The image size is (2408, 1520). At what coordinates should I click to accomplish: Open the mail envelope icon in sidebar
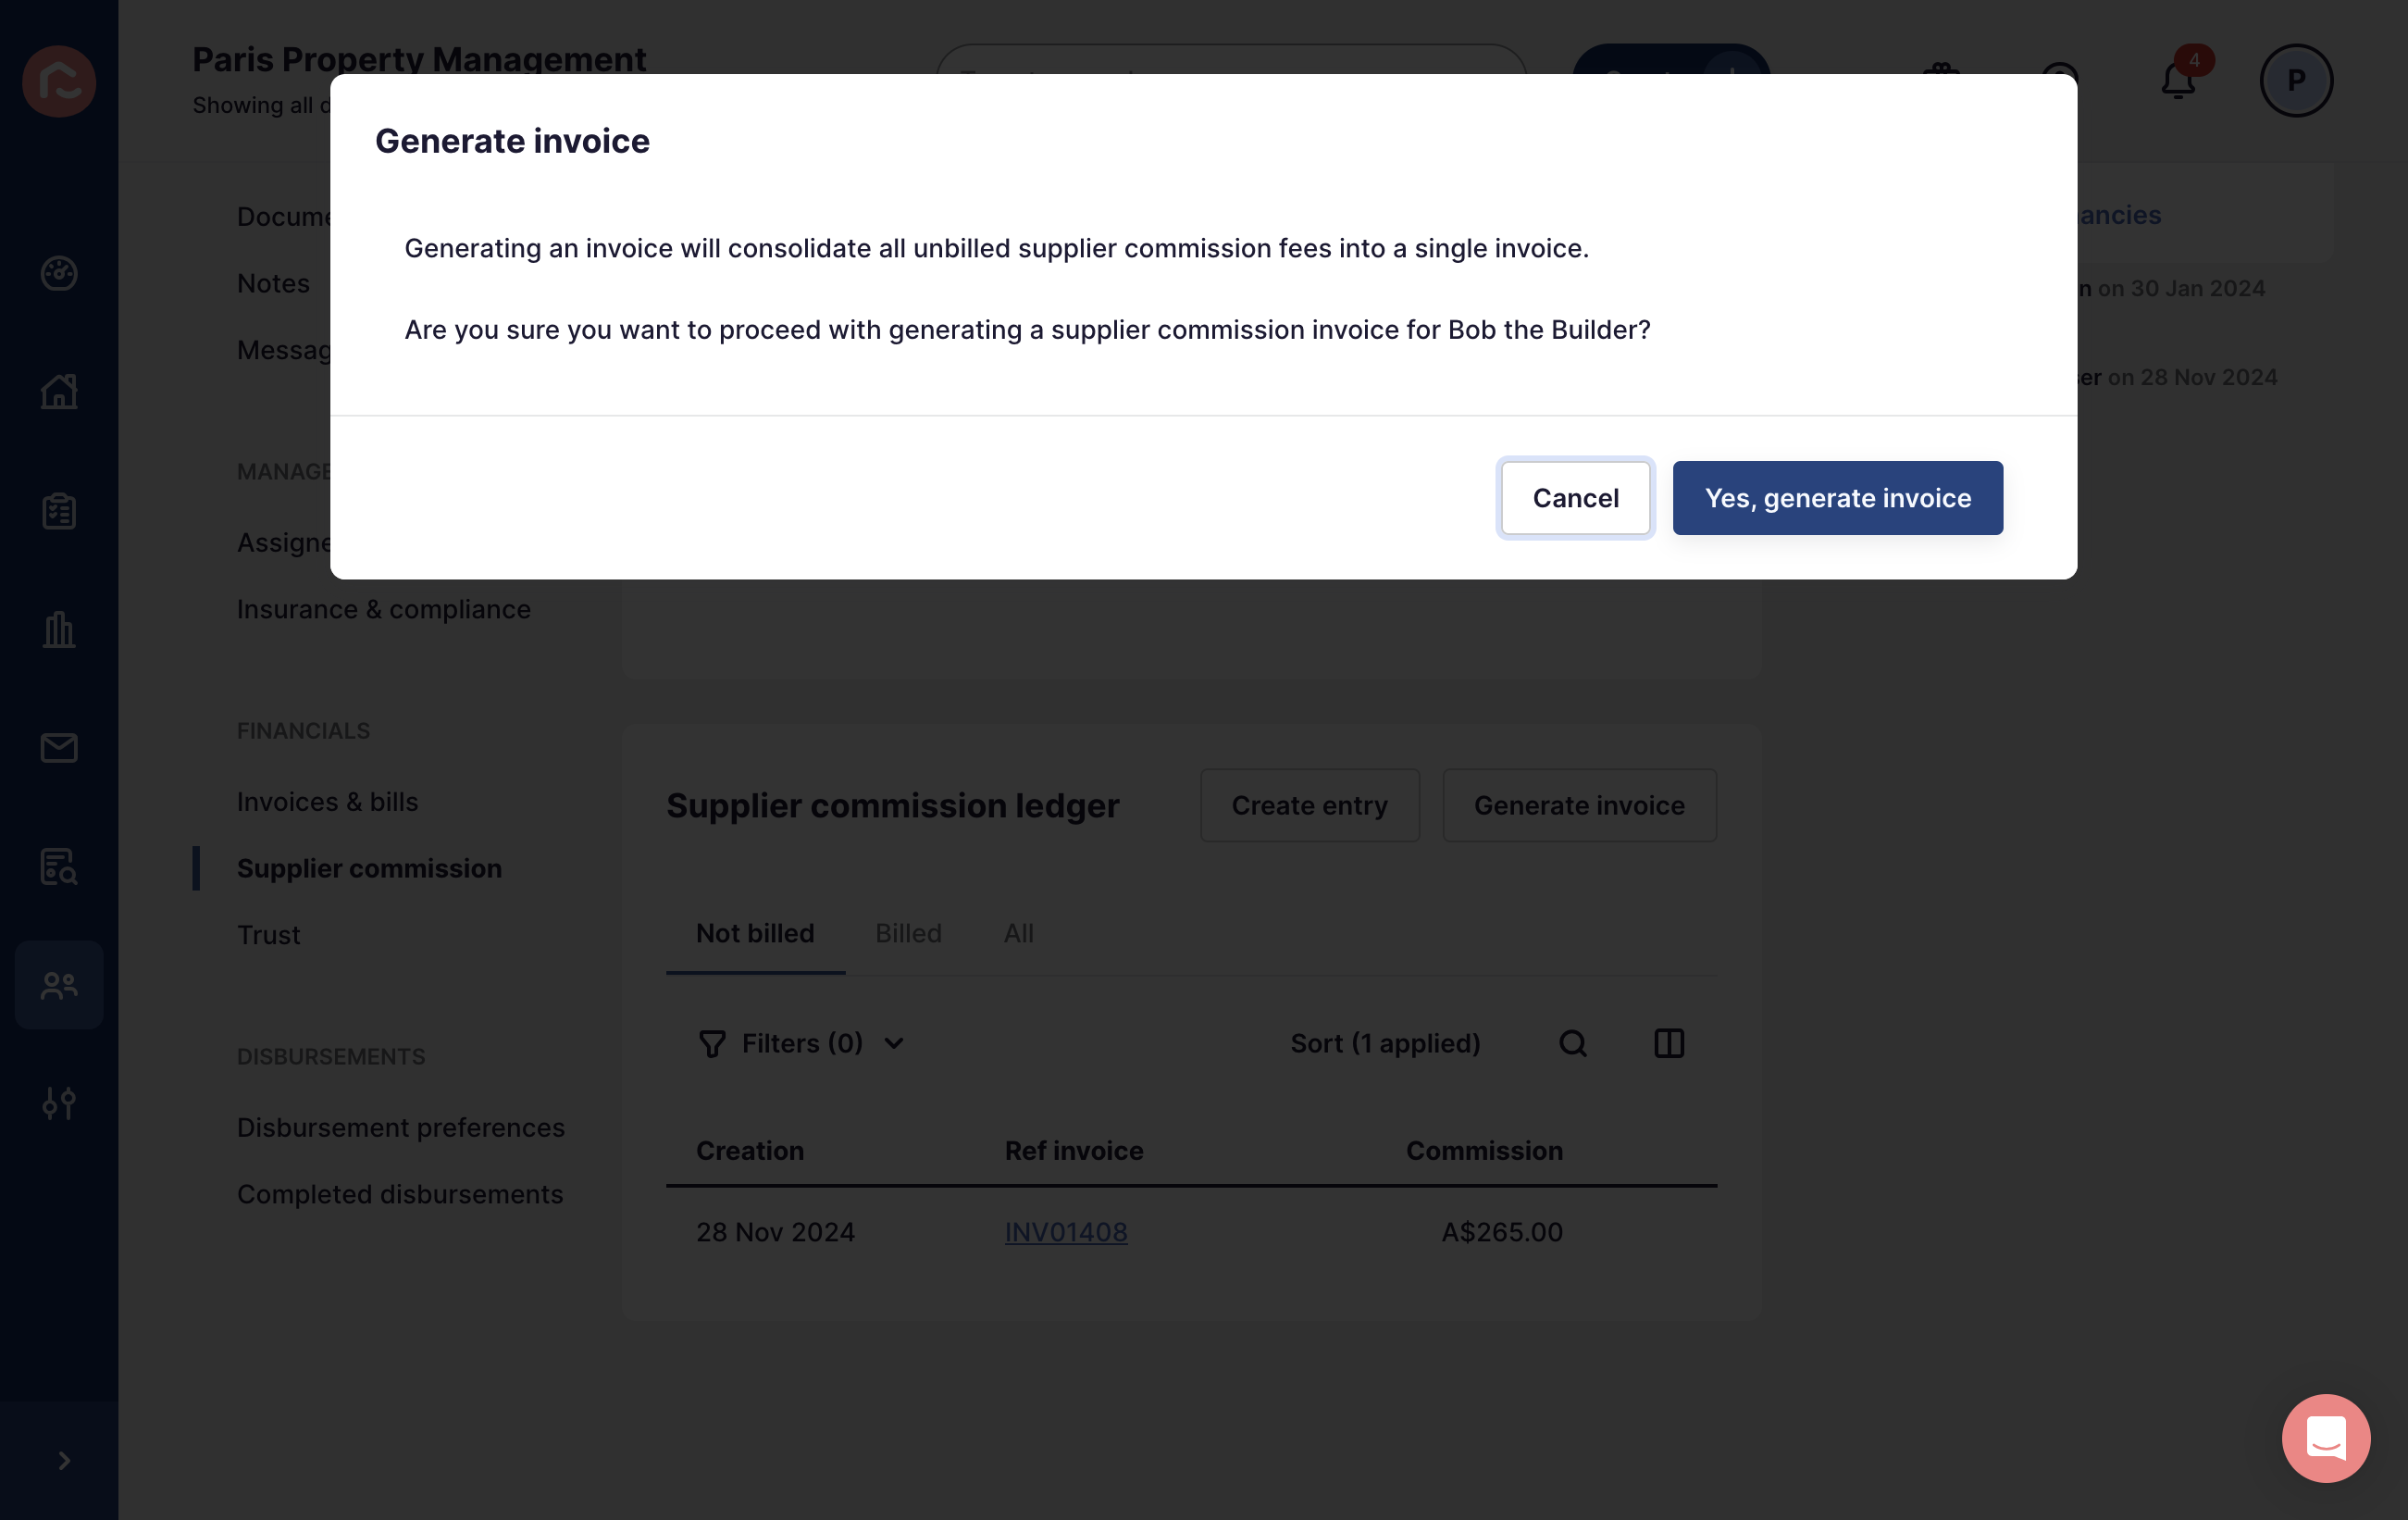[59, 747]
